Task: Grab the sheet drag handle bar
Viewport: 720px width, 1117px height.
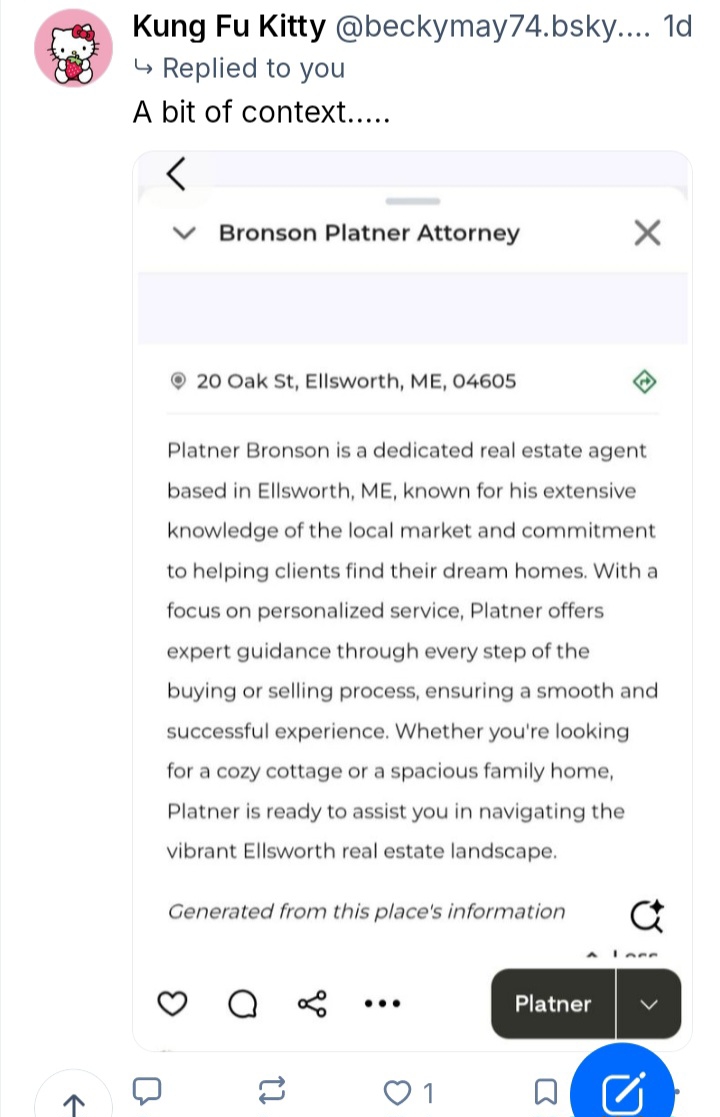Action: tap(412, 201)
